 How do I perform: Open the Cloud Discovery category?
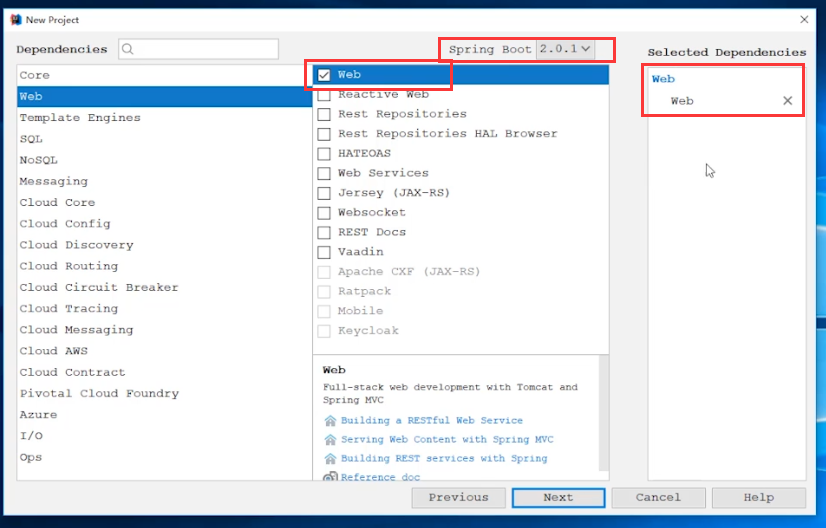pos(164,245)
